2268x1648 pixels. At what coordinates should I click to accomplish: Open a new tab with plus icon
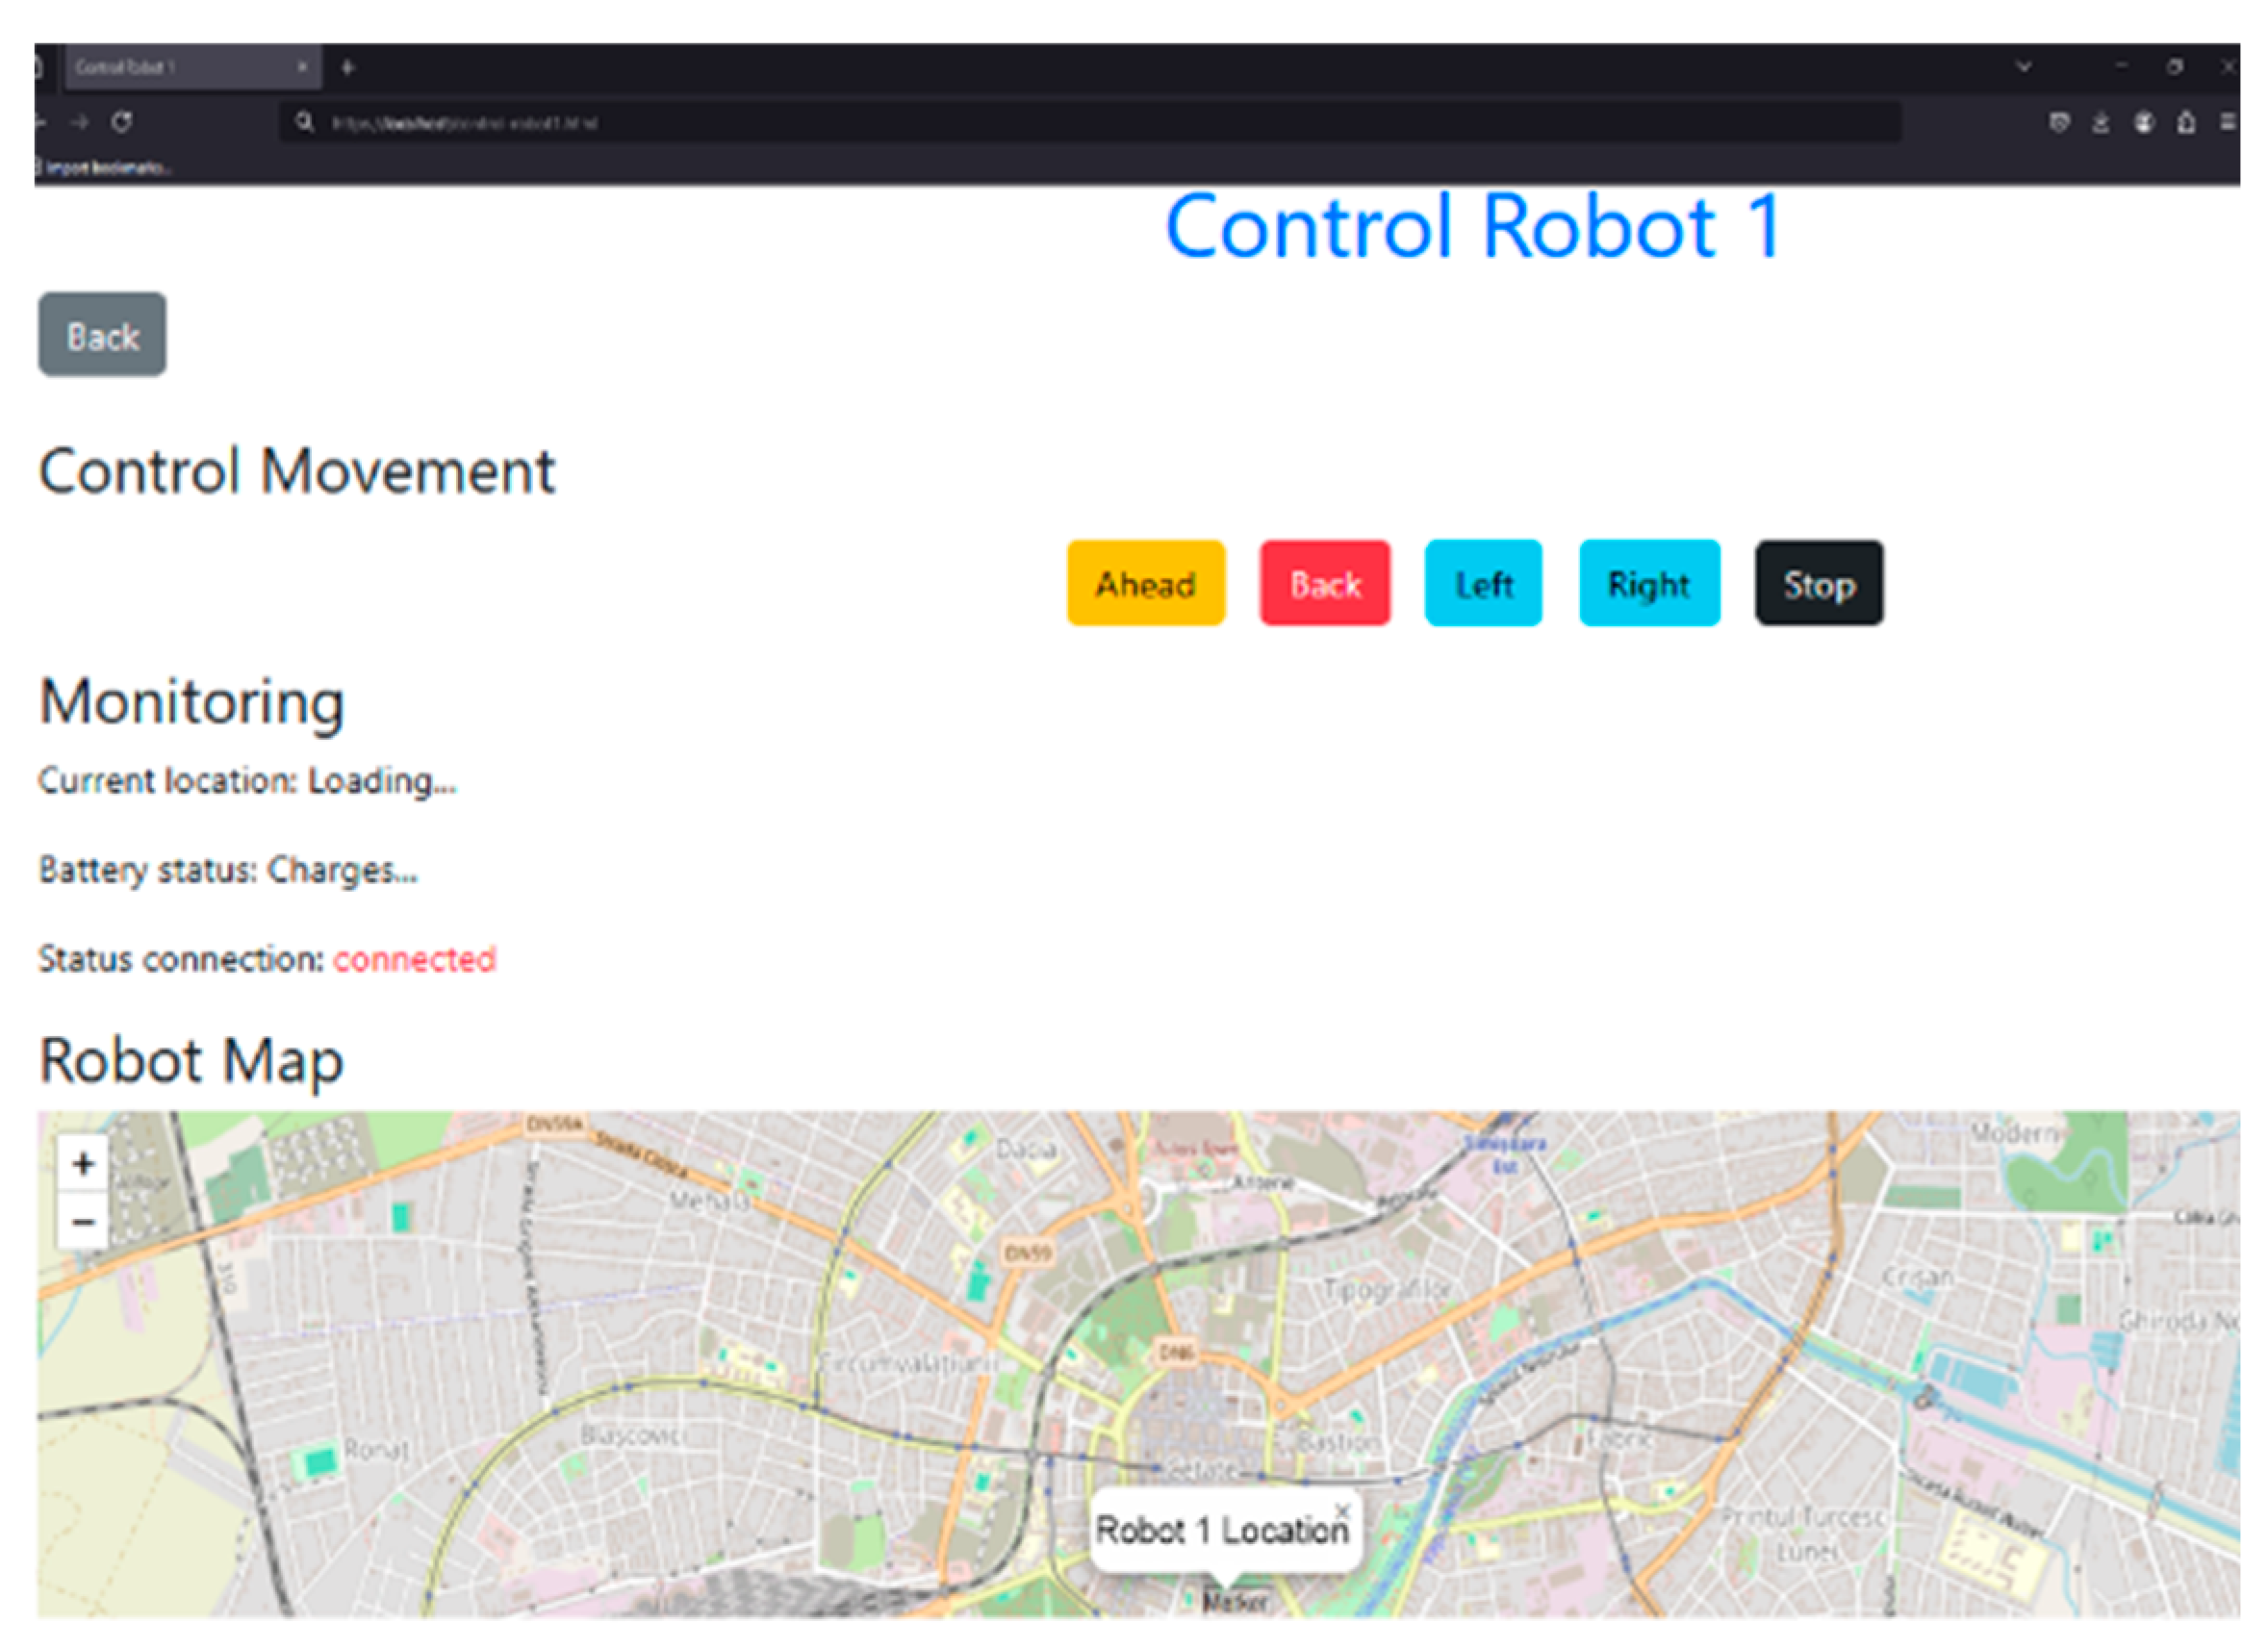click(347, 67)
